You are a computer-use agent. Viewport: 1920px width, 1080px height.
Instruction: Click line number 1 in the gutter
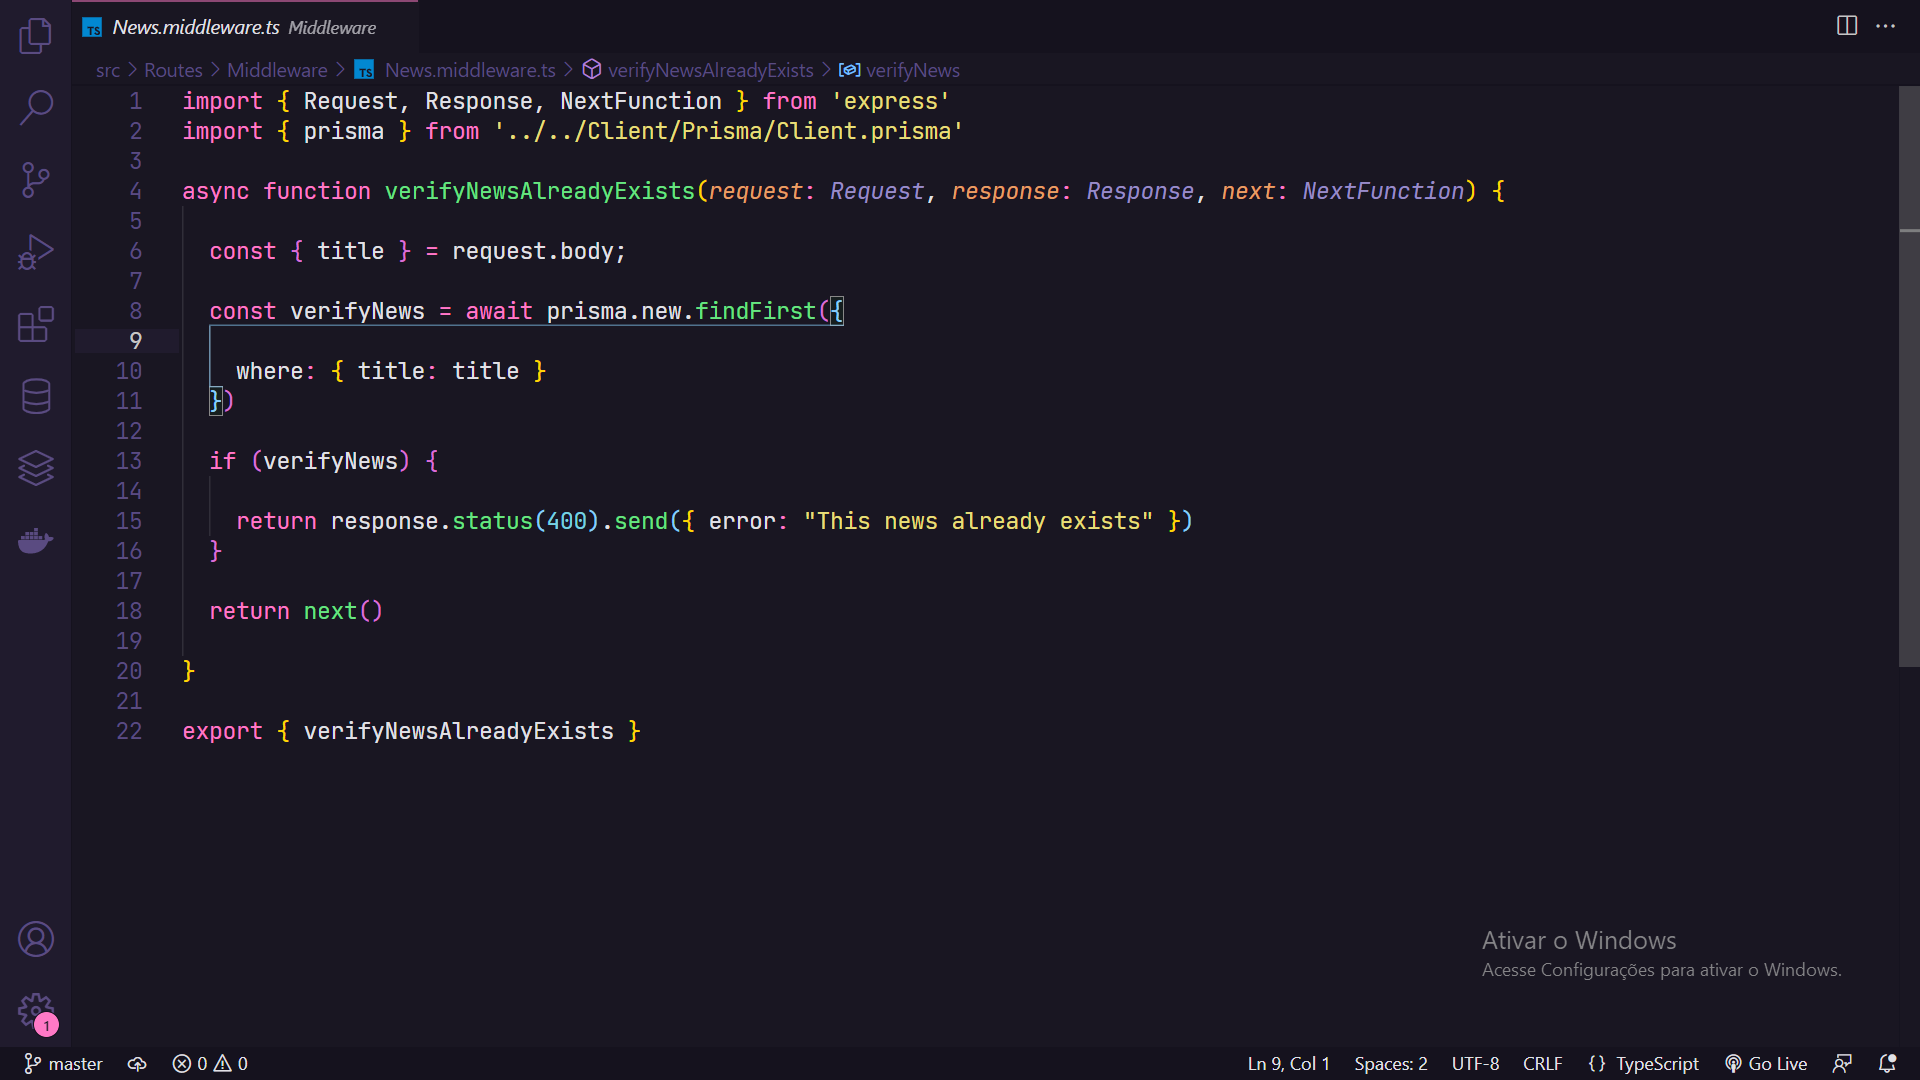pos(135,101)
